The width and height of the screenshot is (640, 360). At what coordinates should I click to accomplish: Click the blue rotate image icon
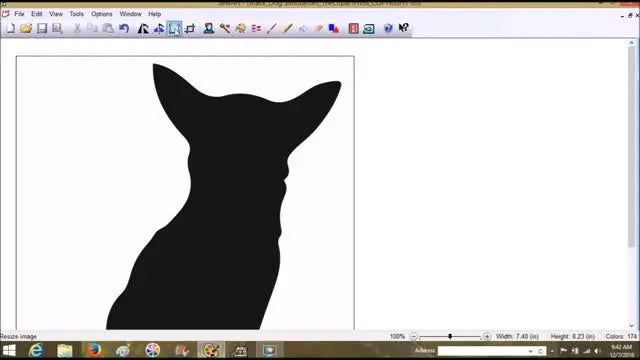pos(159,28)
